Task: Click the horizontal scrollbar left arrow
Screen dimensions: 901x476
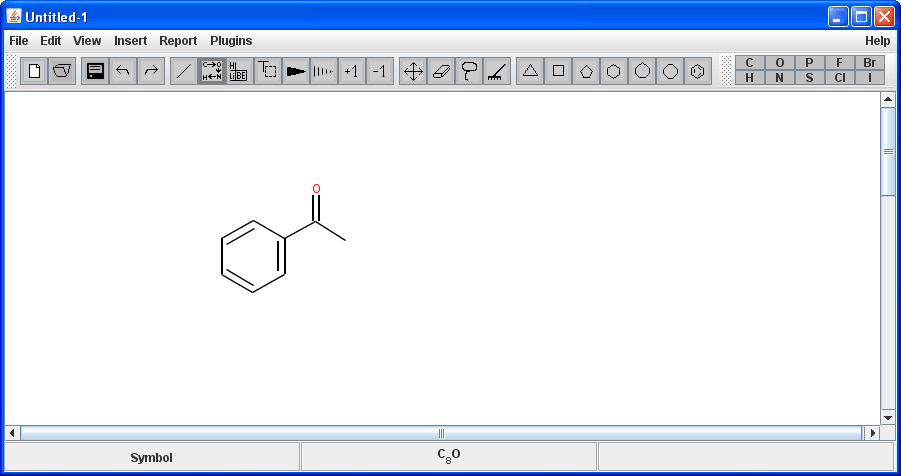Action: 13,433
